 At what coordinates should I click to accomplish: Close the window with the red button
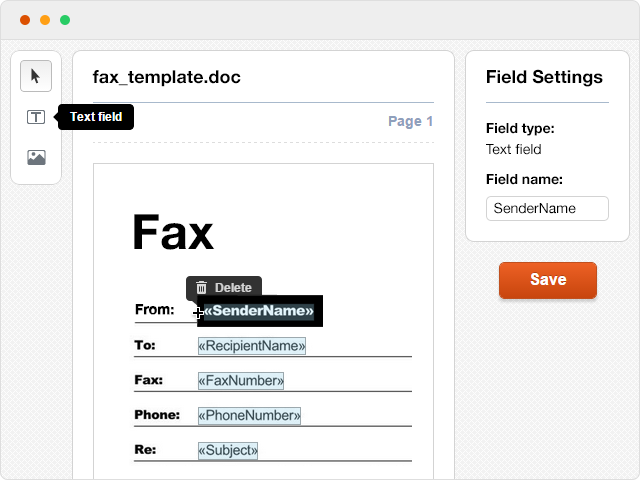coord(25,20)
